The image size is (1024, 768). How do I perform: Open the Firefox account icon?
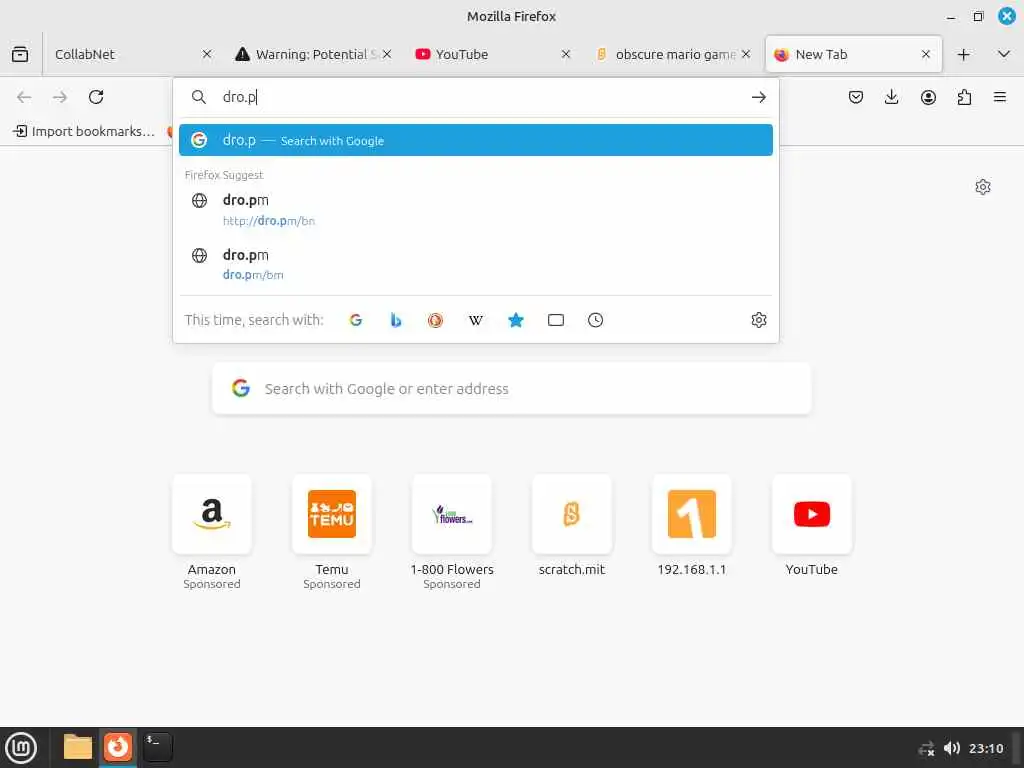coord(928,97)
